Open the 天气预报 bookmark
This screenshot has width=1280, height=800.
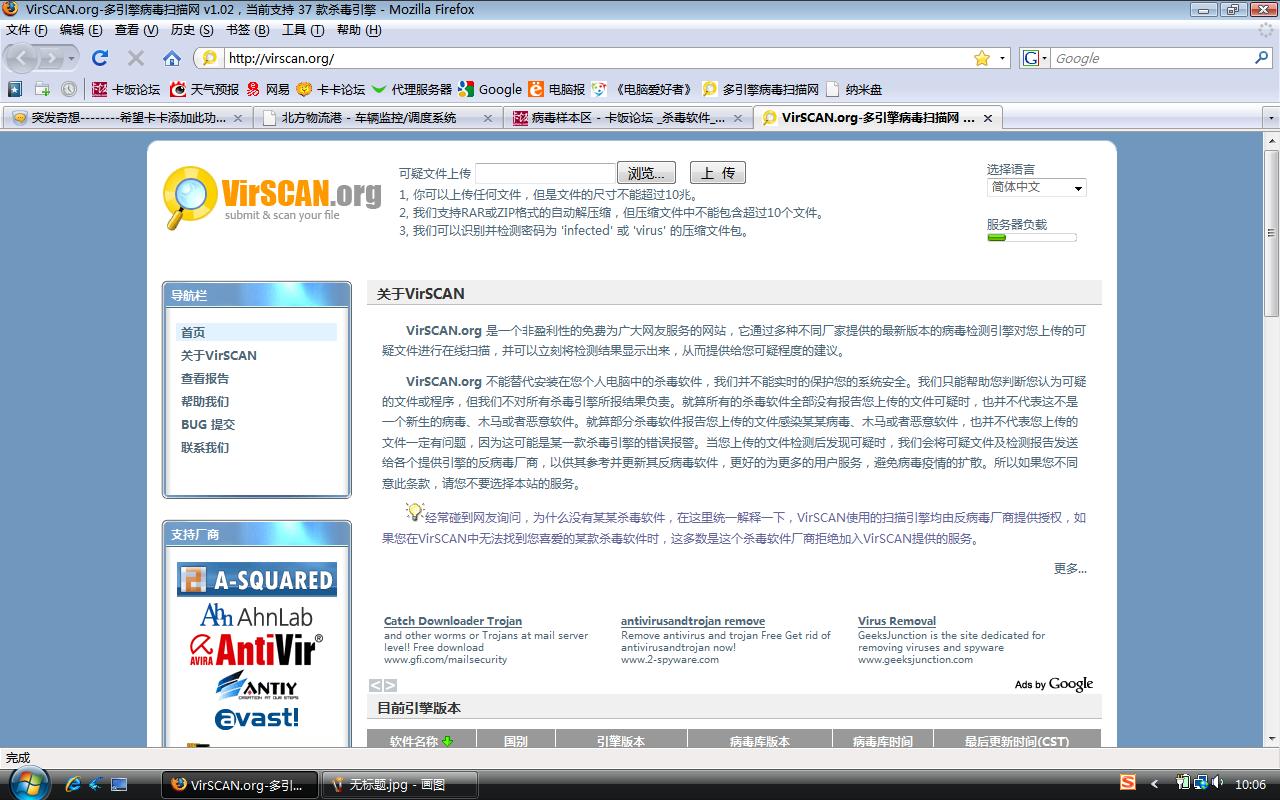(x=204, y=89)
